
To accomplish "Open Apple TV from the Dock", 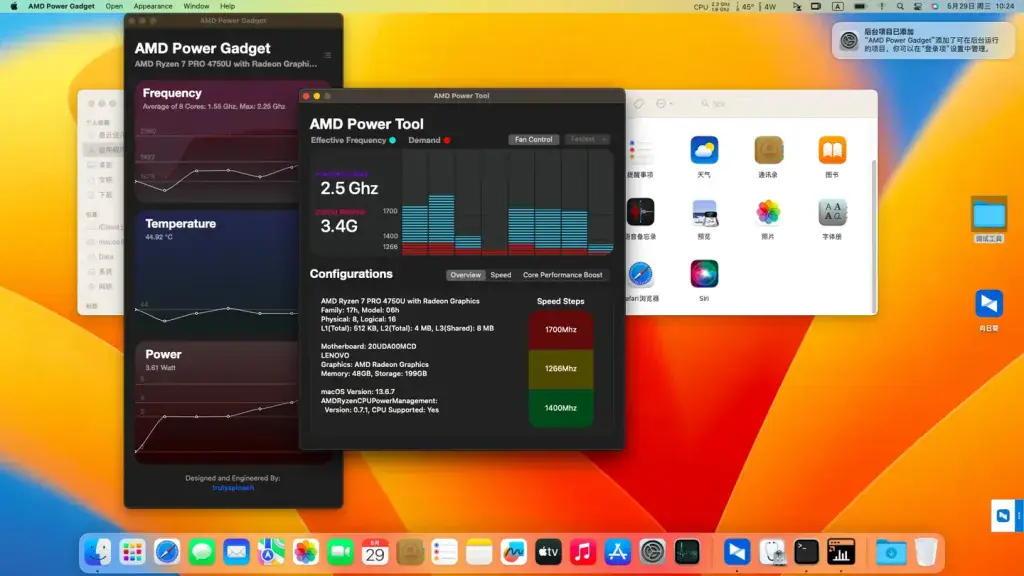I will [548, 552].
